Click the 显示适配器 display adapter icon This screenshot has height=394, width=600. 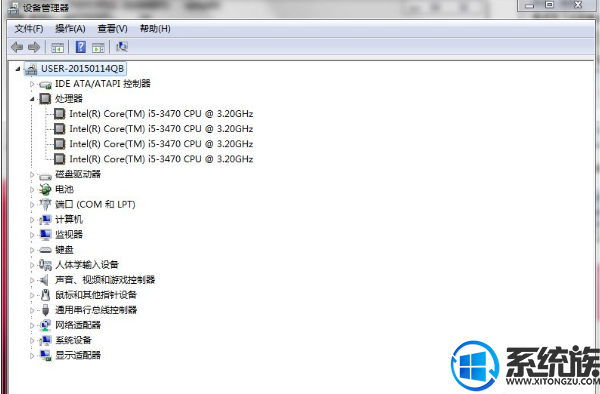point(45,355)
